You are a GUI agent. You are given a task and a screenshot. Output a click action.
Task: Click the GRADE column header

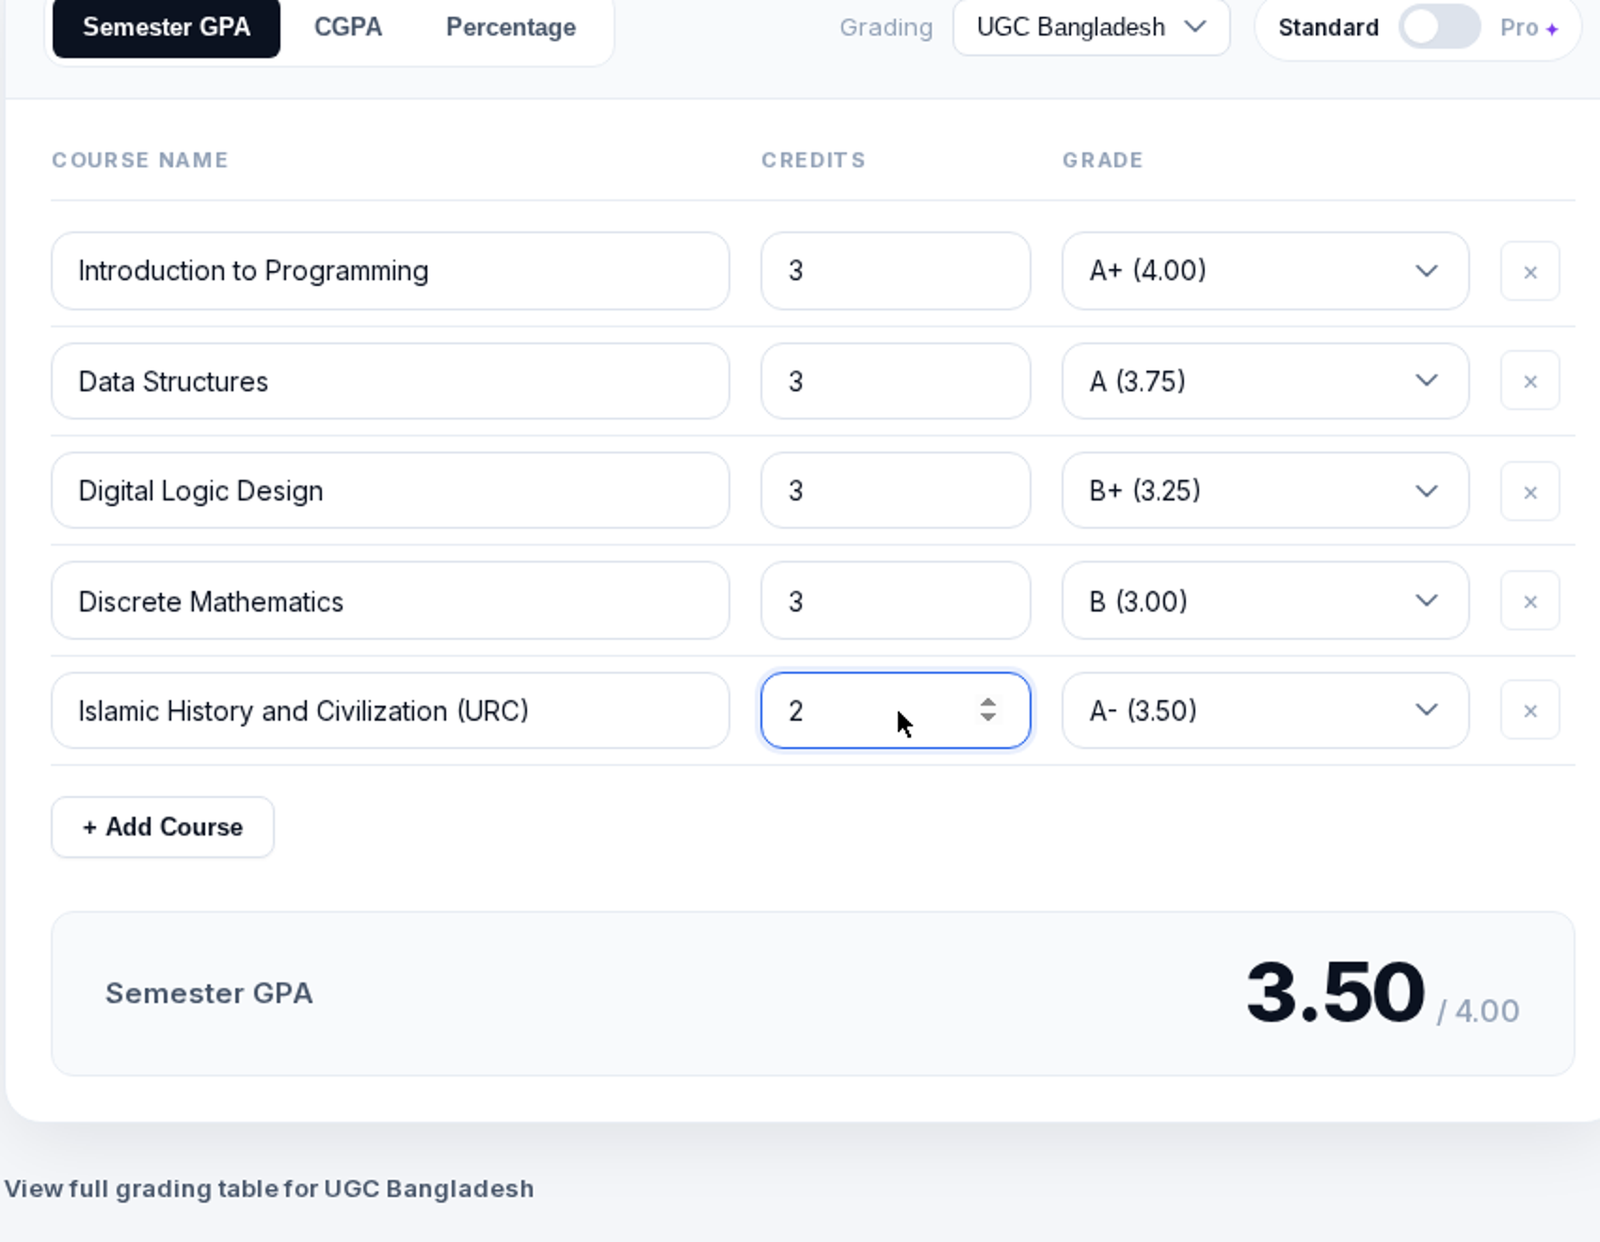[x=1102, y=160]
